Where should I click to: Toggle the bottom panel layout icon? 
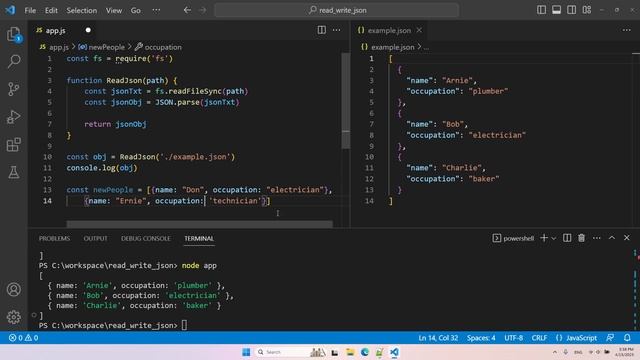click(x=556, y=10)
